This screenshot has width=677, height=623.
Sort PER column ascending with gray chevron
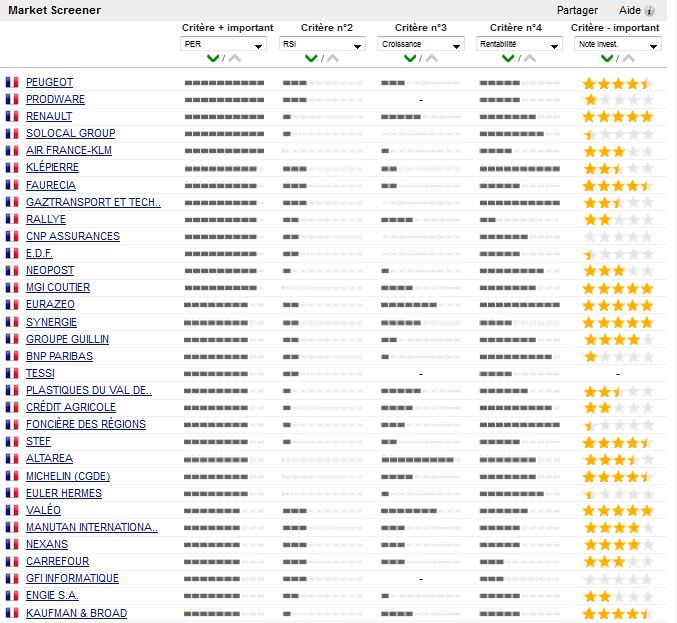click(x=234, y=58)
